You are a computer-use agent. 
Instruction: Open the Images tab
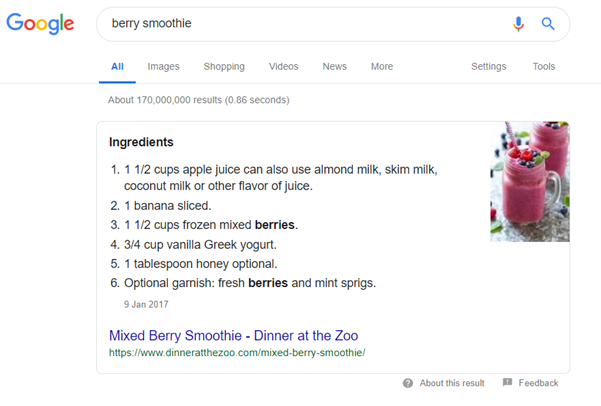(x=163, y=66)
